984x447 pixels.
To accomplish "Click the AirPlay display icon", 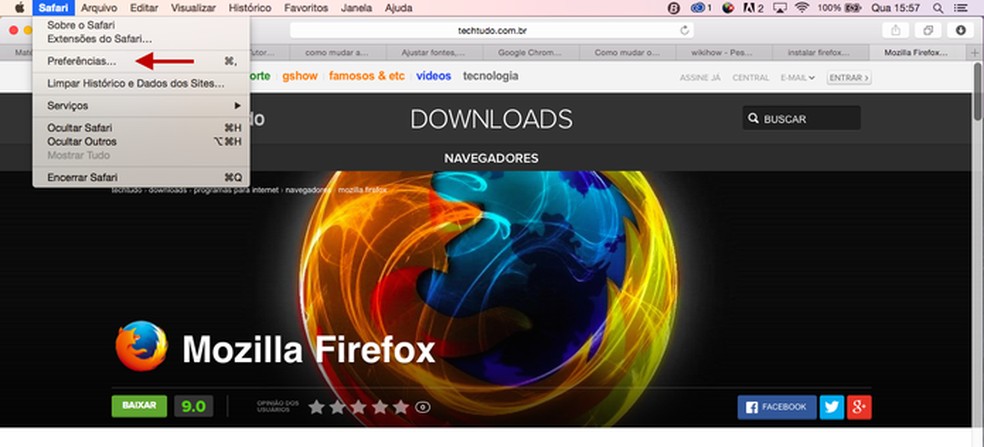I will (x=780, y=8).
